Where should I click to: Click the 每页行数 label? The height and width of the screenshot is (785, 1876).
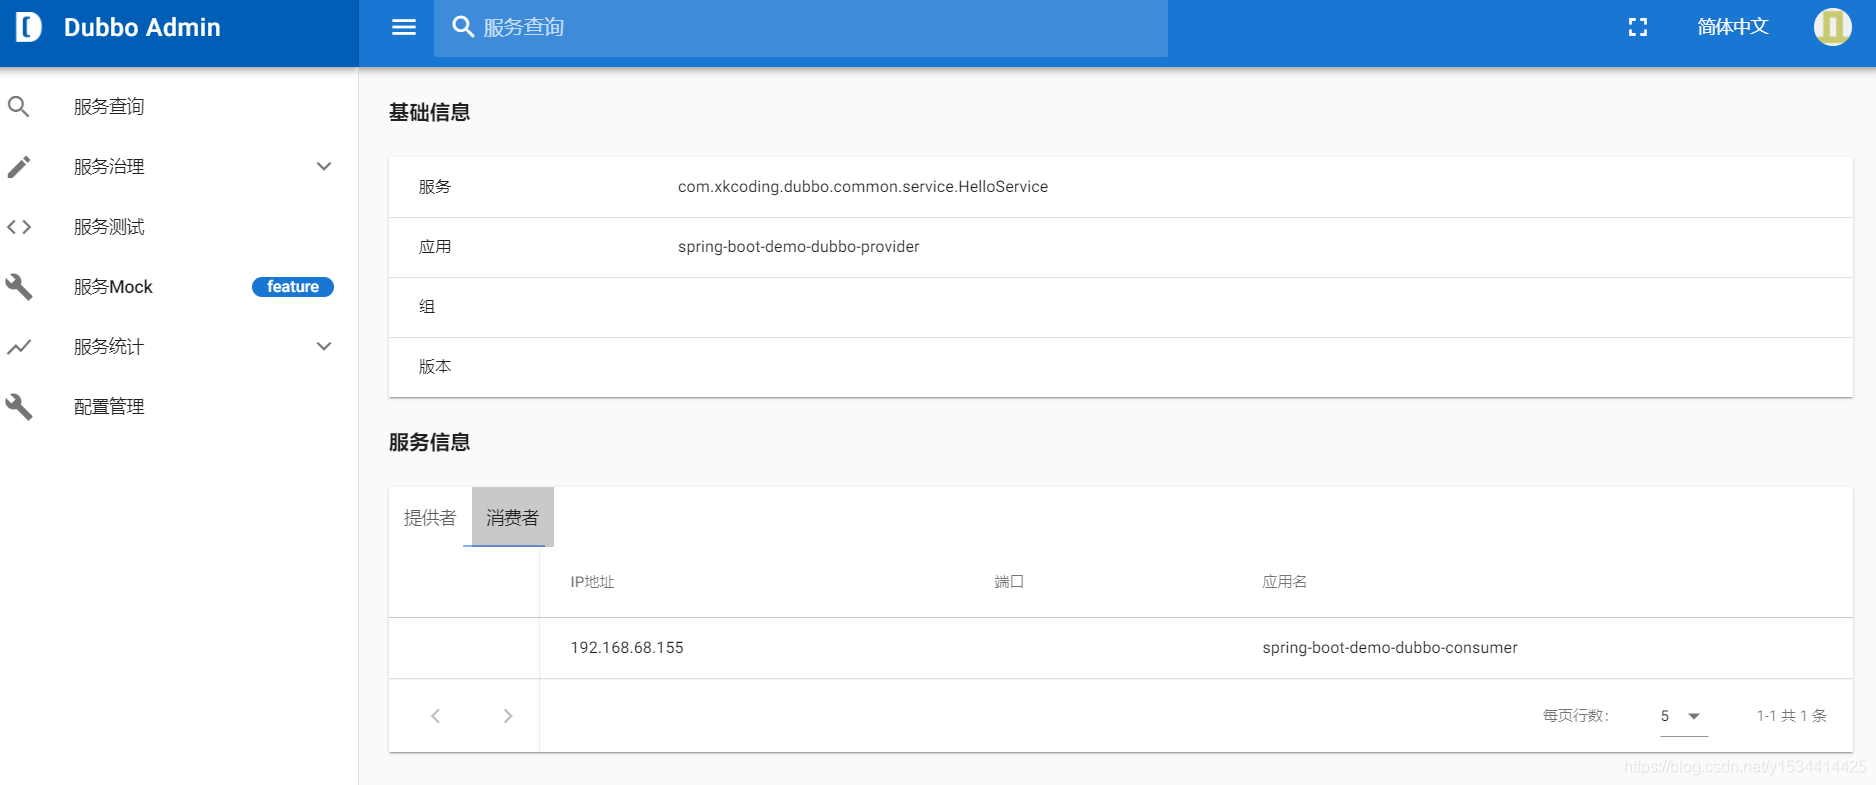coord(1576,716)
